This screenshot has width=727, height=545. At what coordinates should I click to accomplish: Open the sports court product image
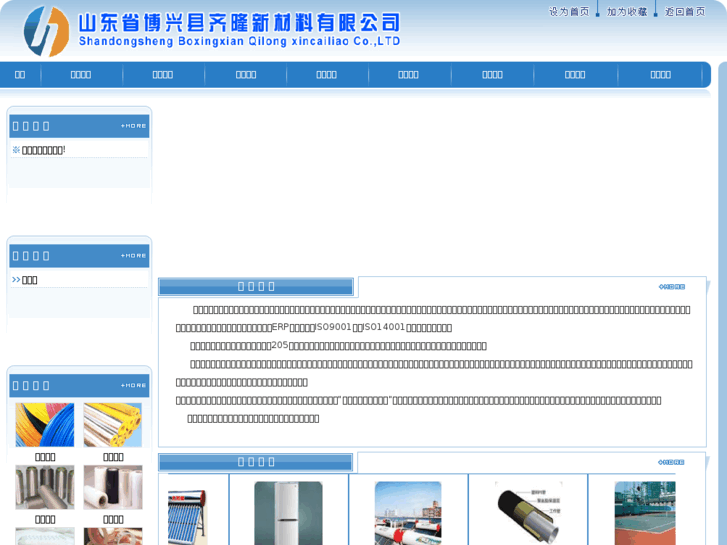645,513
